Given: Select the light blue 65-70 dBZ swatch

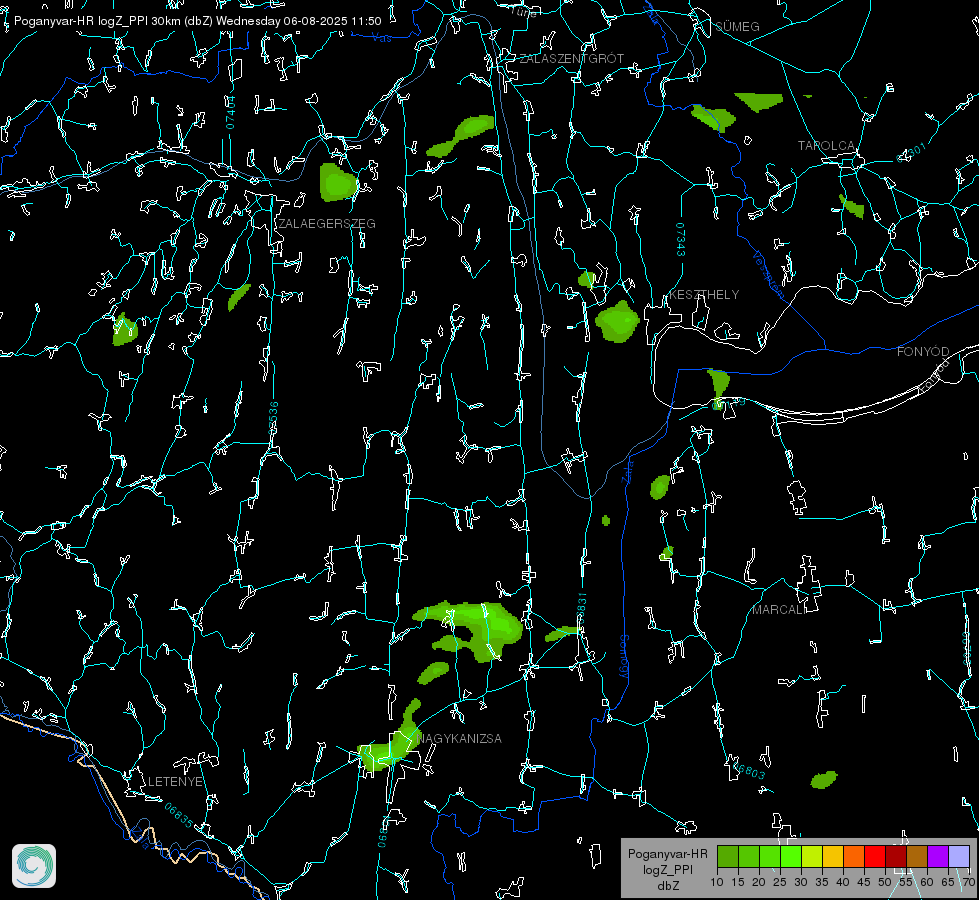Looking at the screenshot, I should (x=959, y=856).
